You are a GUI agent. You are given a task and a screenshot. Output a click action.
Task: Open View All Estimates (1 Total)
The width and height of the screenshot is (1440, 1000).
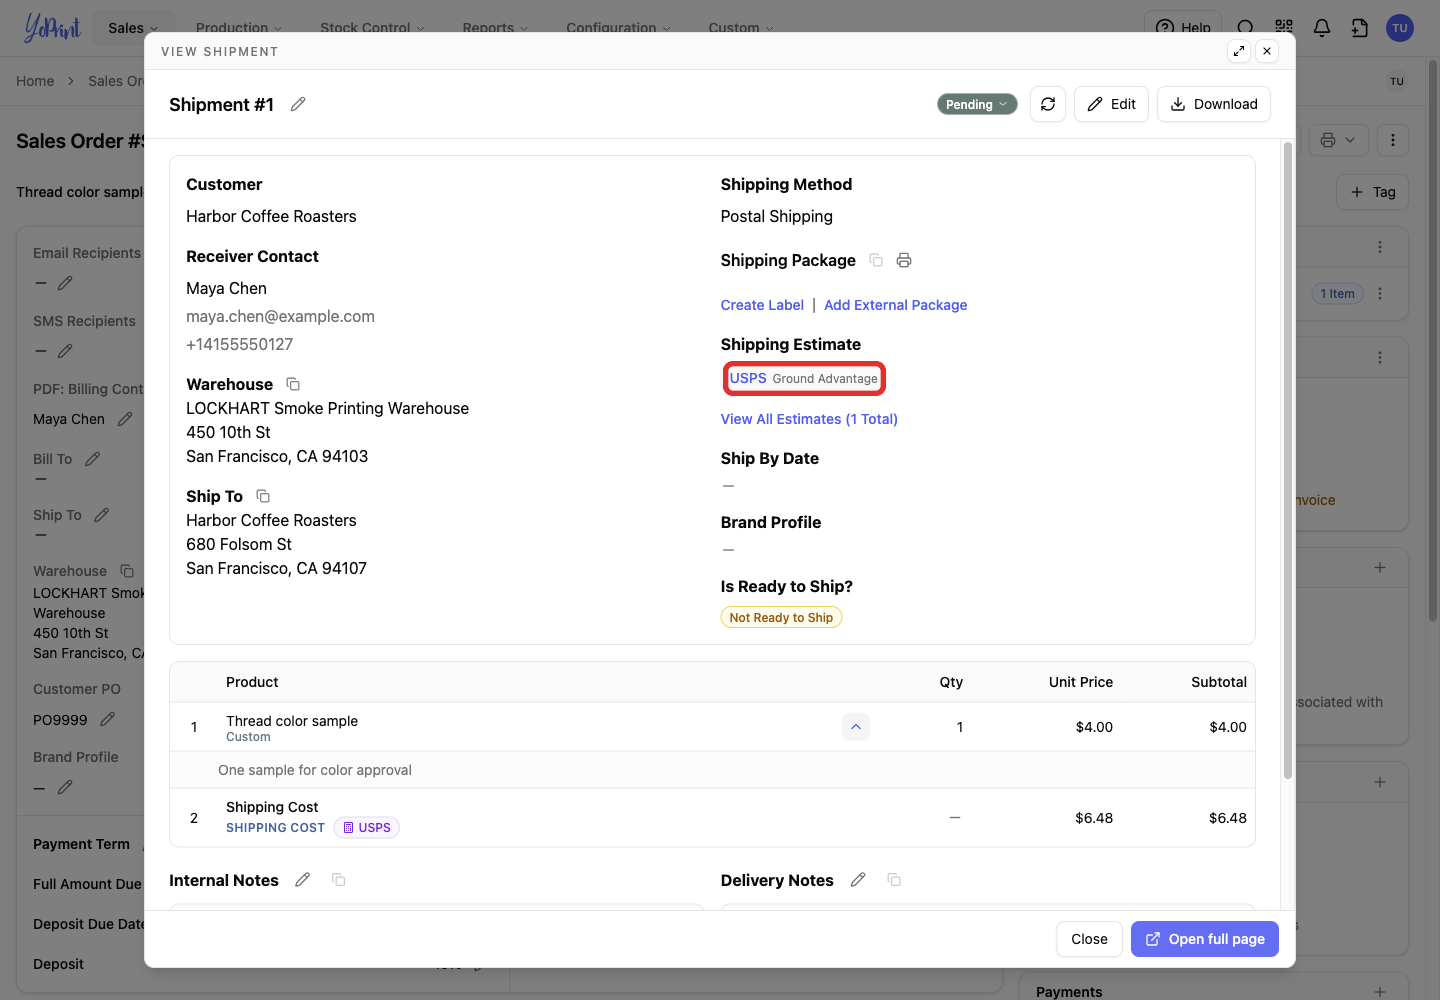[x=809, y=419]
